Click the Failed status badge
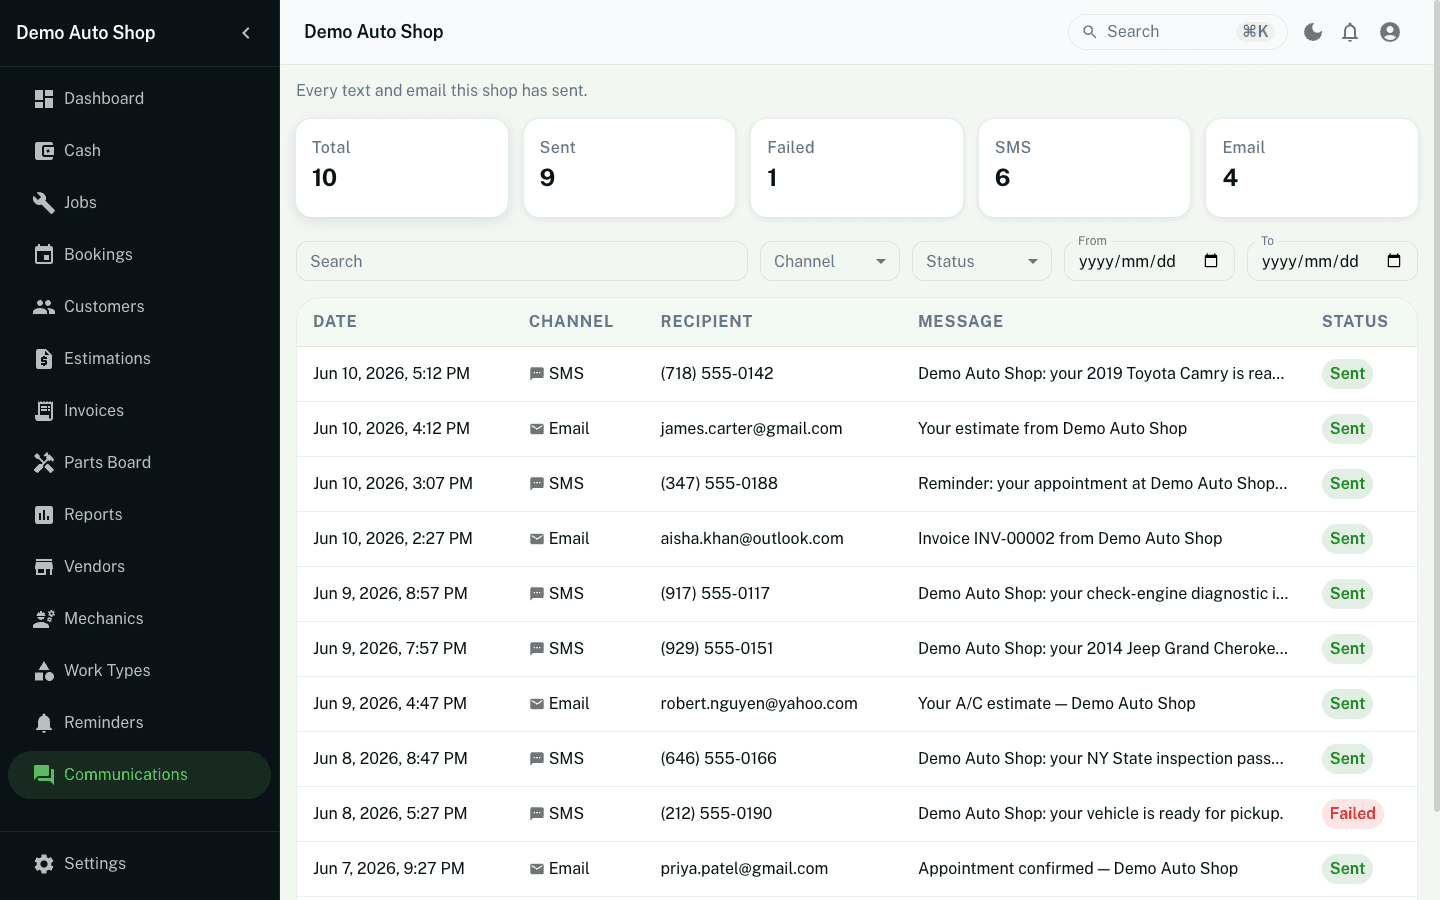This screenshot has width=1440, height=900. tap(1353, 813)
